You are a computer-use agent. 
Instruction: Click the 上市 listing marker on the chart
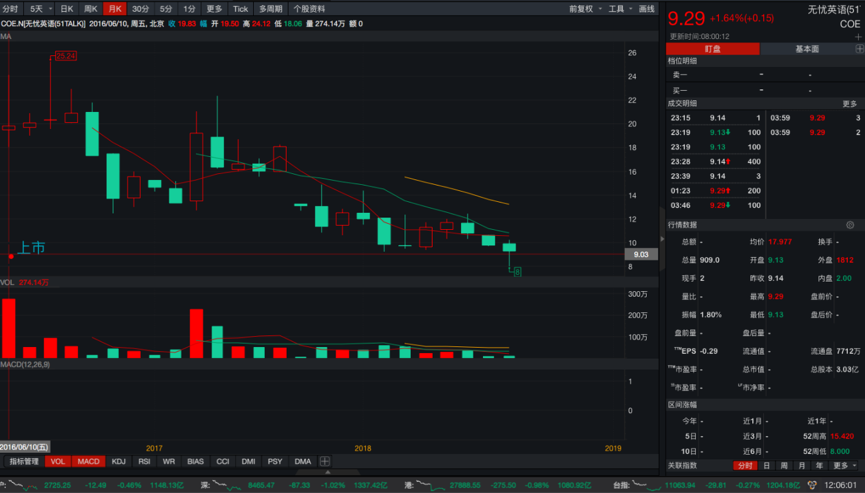[x=31, y=248]
